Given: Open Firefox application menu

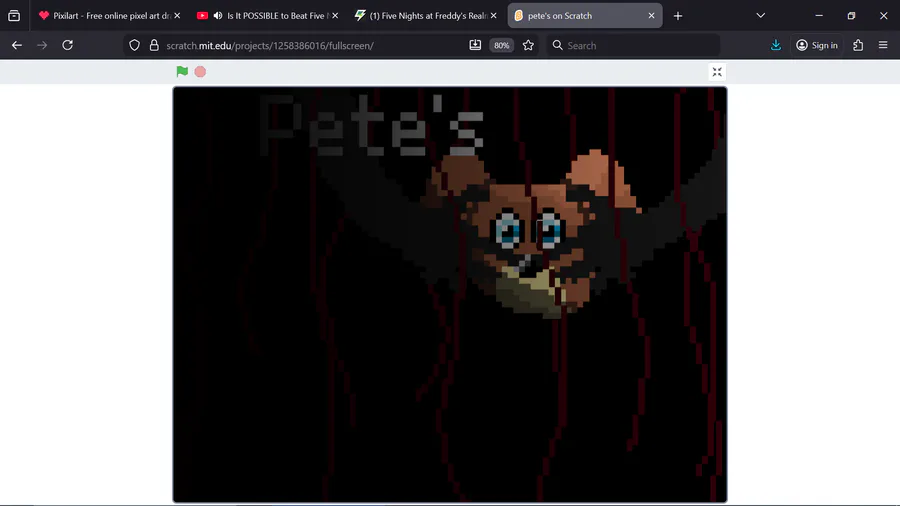Looking at the screenshot, I should pyautogui.click(x=883, y=45).
